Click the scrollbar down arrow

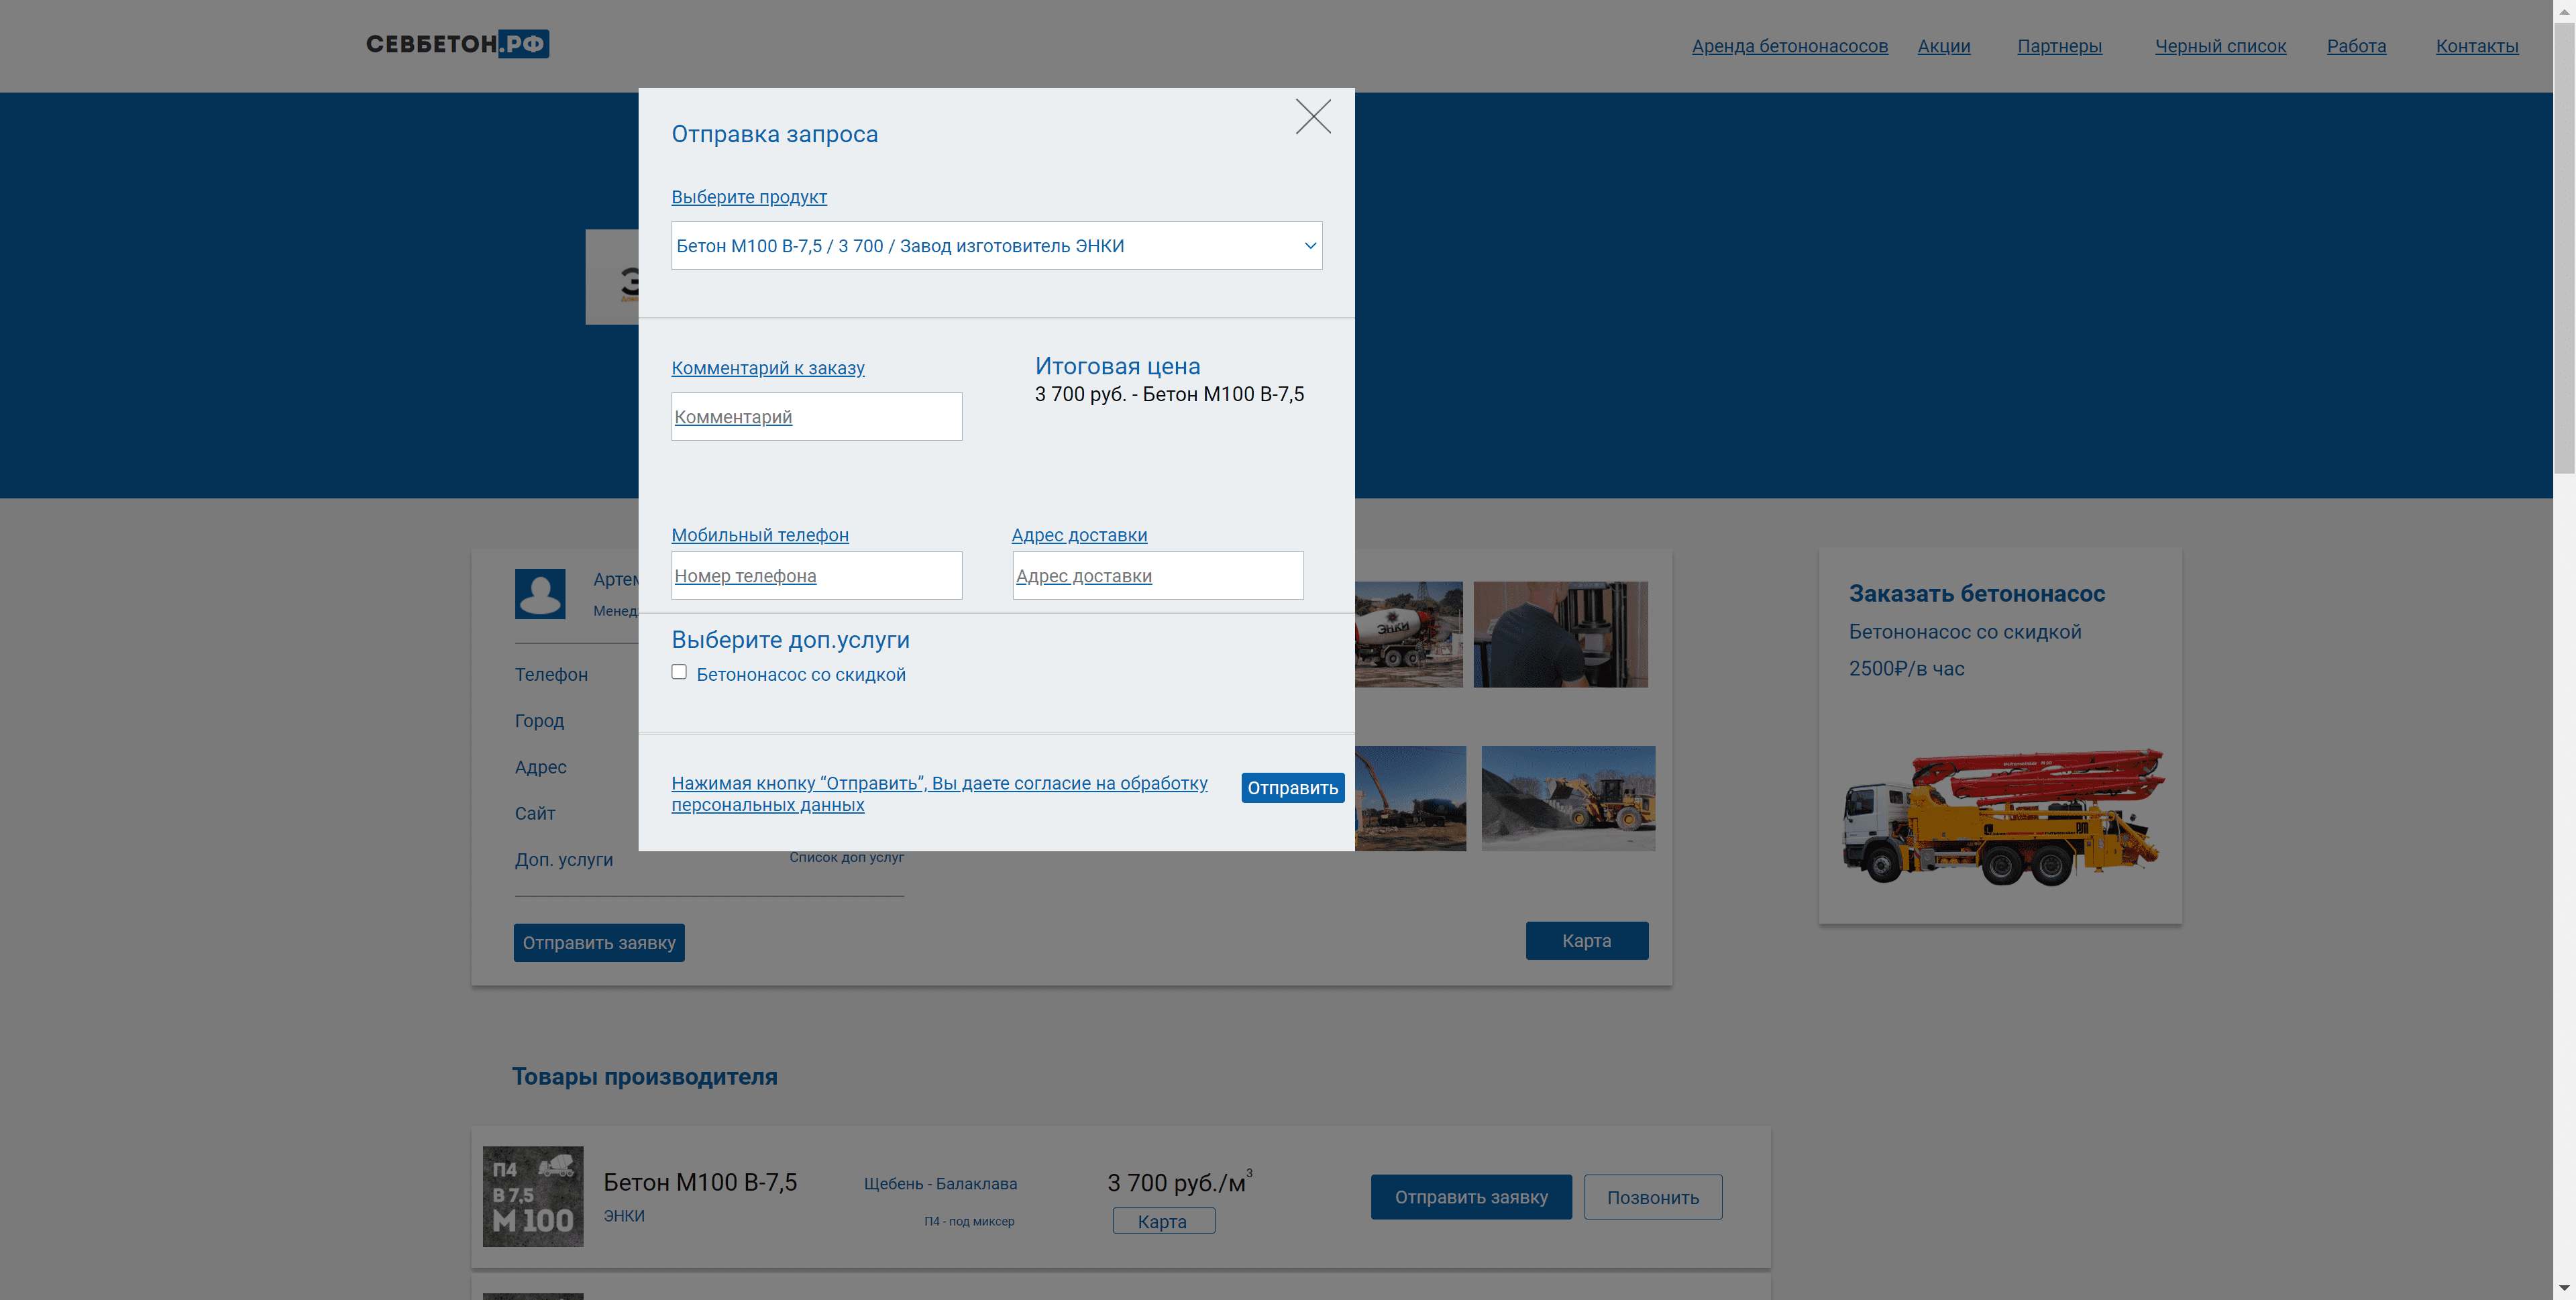(x=2564, y=1289)
